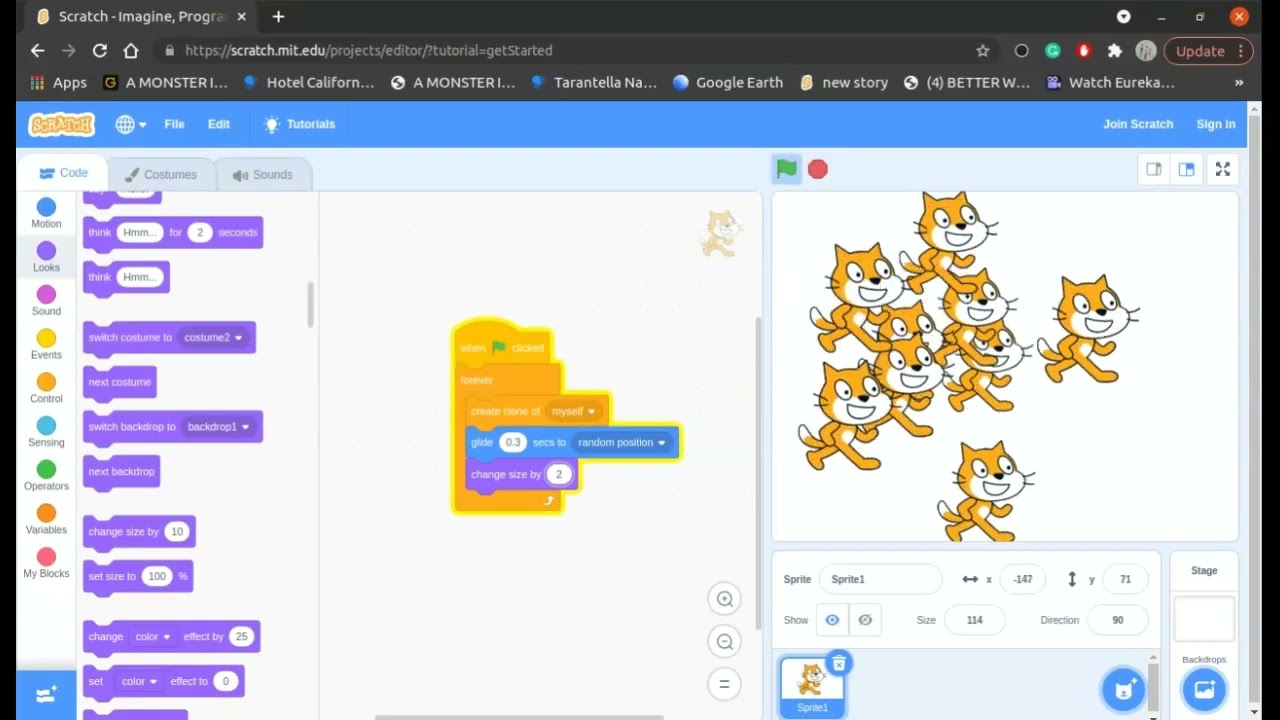This screenshot has height=720, width=1280.
Task: Click the next costume block
Action: point(119,382)
